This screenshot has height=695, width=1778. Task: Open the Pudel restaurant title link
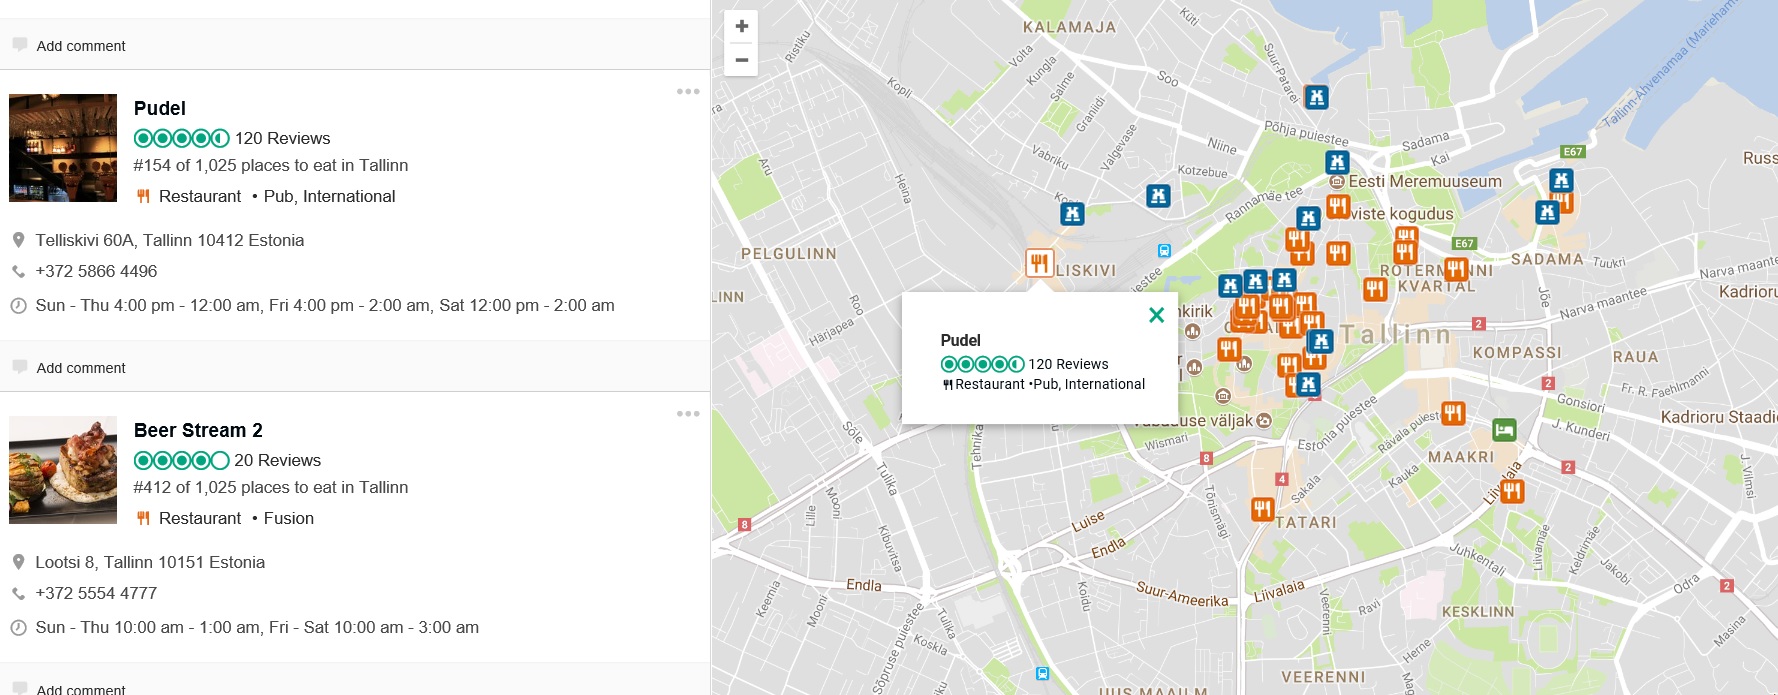(160, 108)
